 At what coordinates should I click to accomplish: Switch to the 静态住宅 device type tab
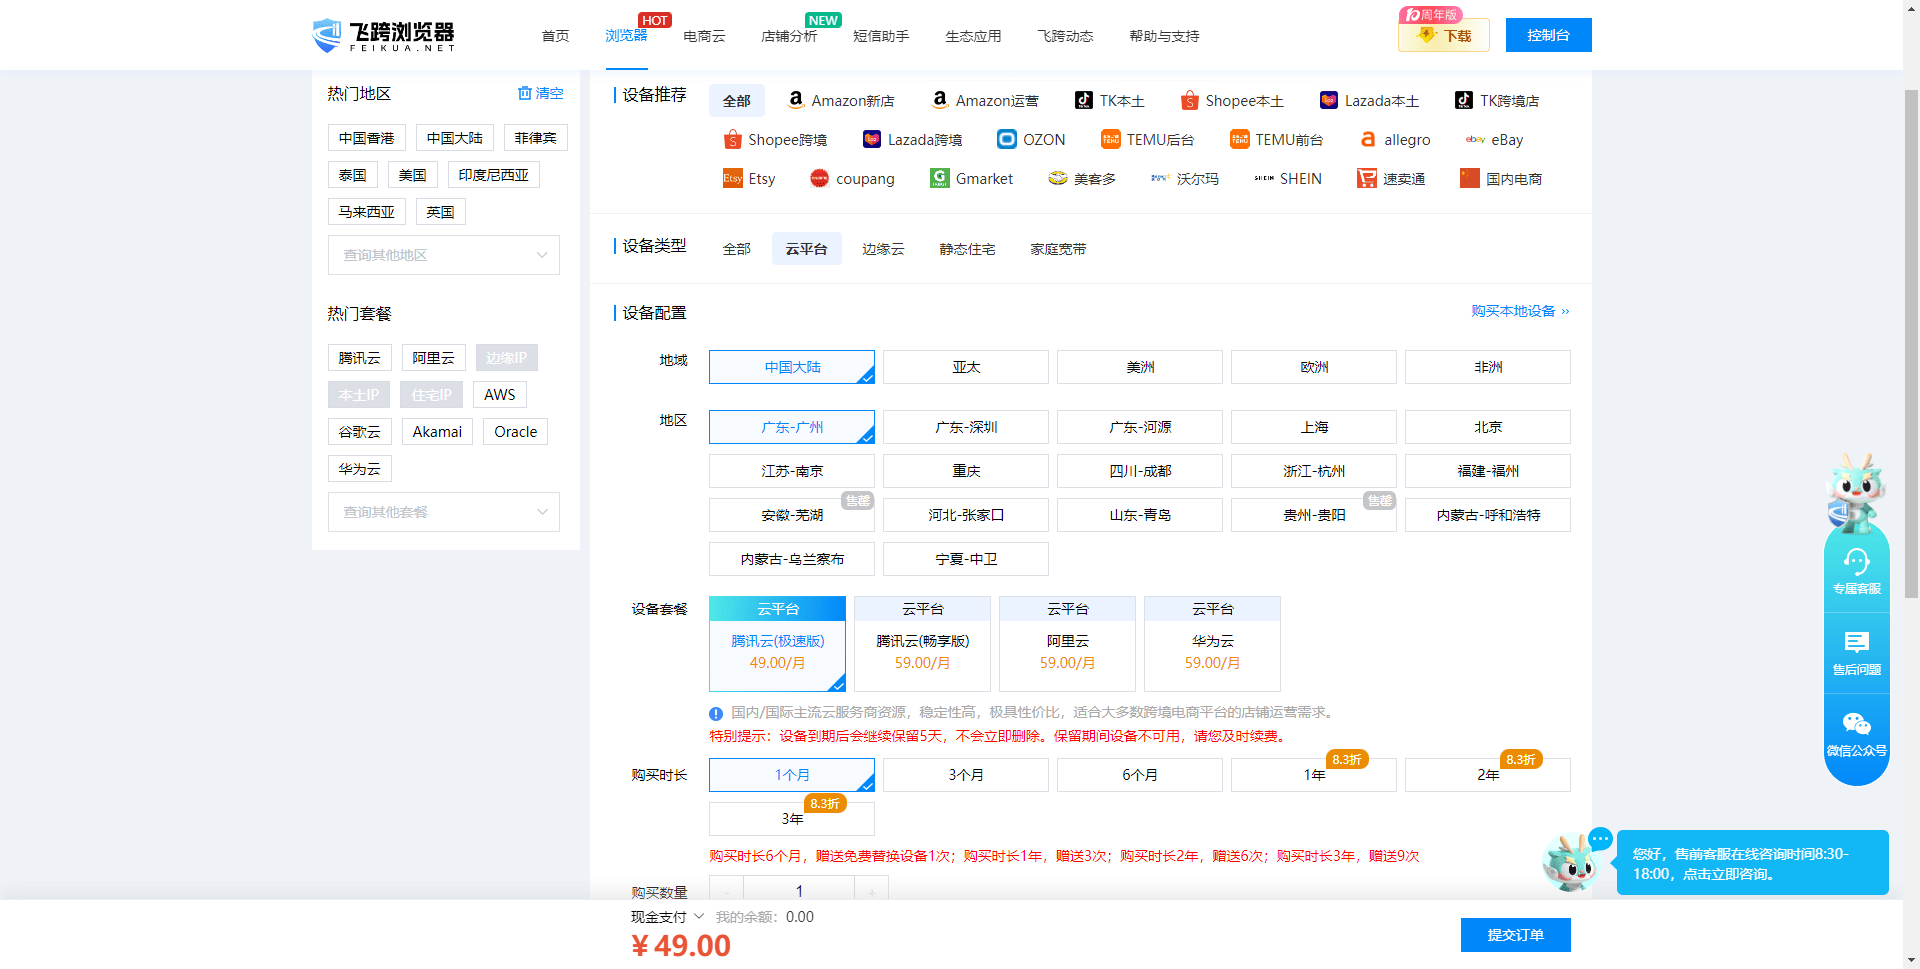pyautogui.click(x=967, y=249)
